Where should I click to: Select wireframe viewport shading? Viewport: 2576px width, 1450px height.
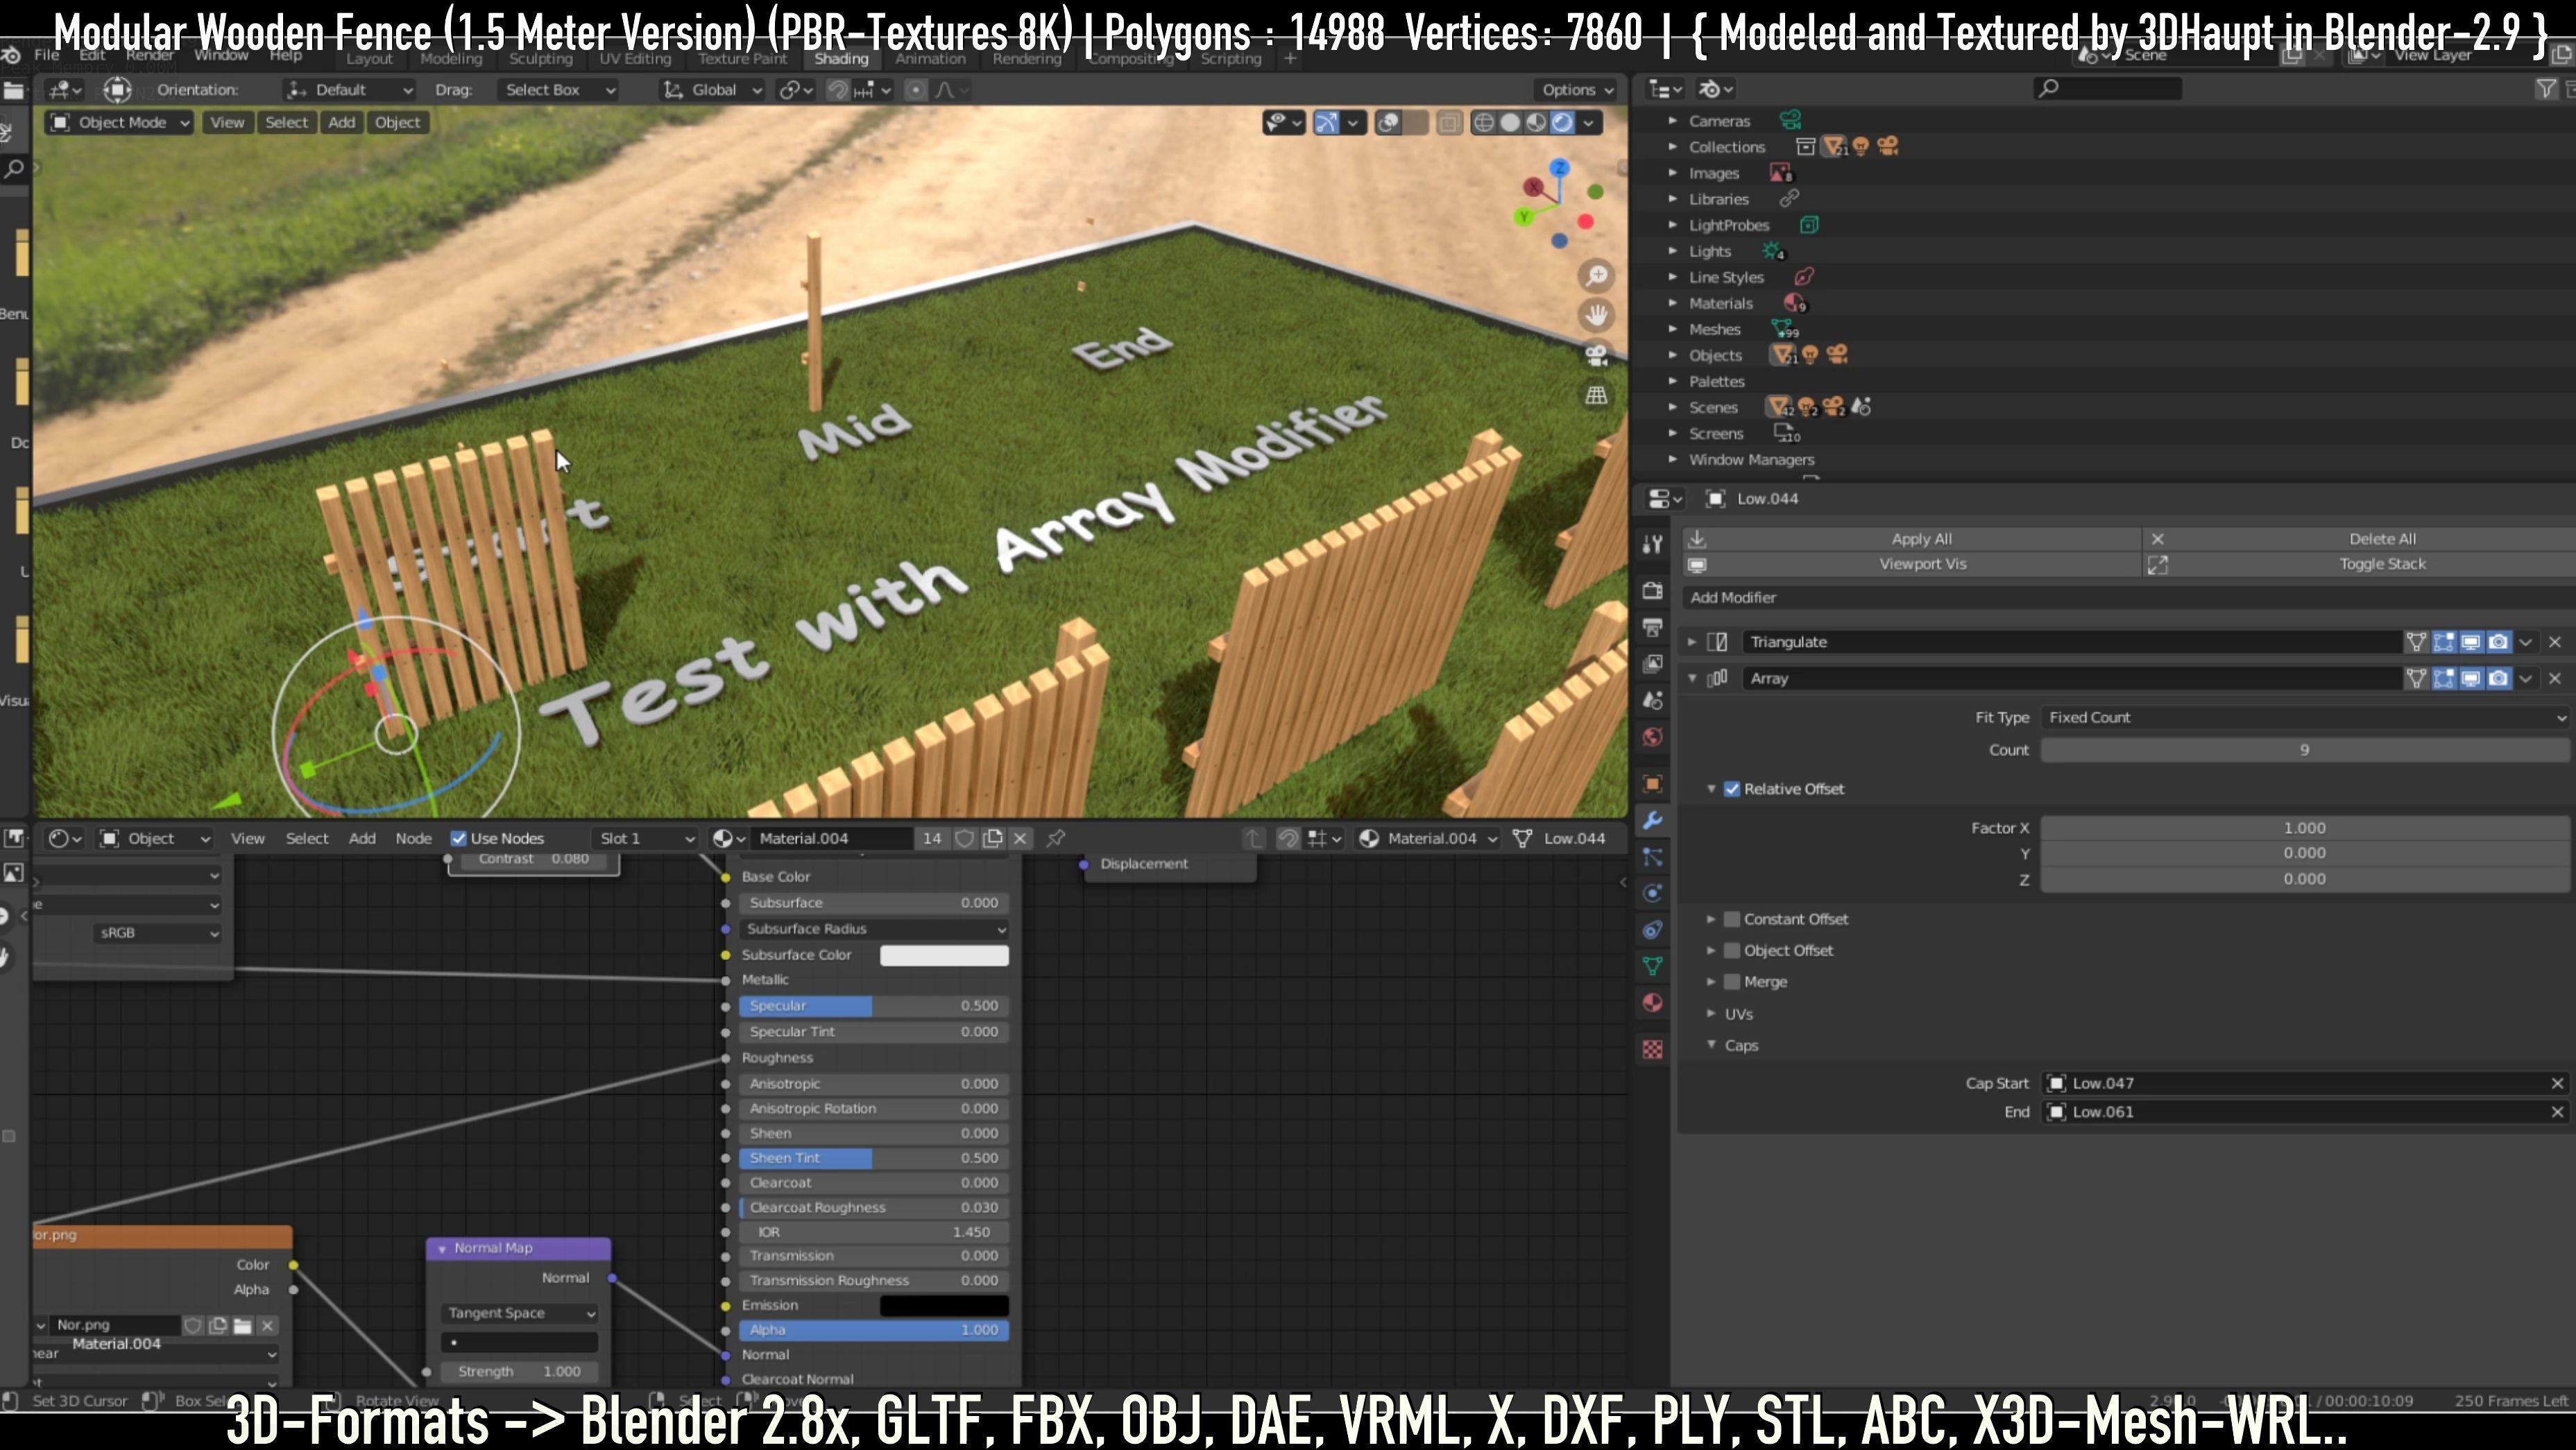1484,123
